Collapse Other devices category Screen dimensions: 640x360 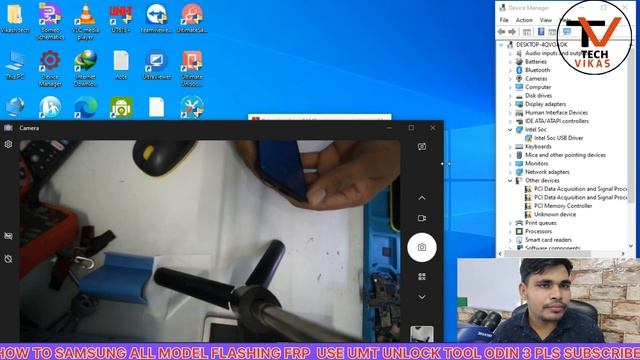click(510, 180)
